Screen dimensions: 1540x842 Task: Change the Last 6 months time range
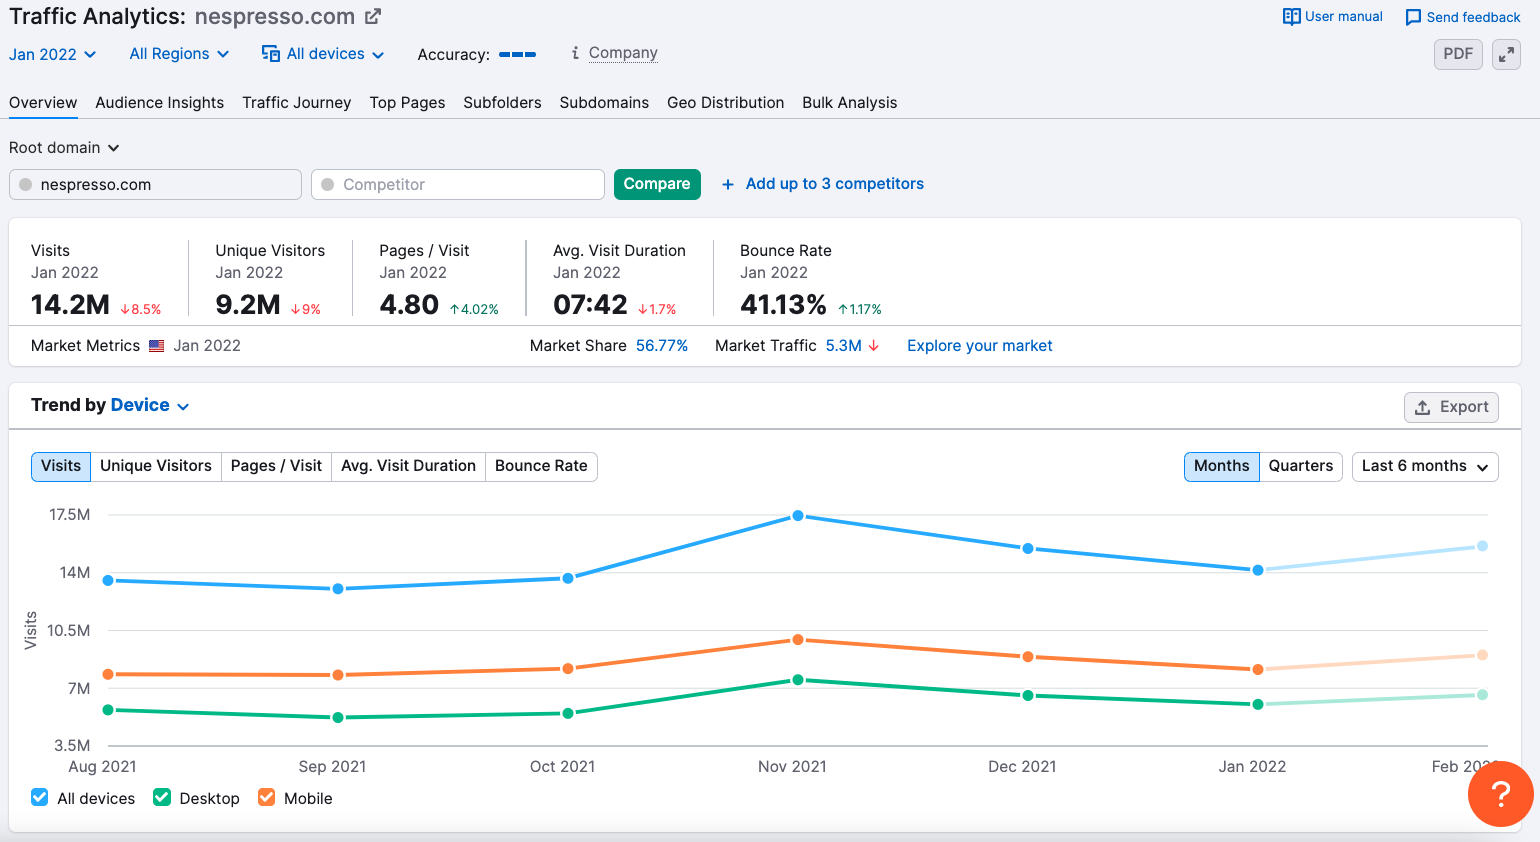(1425, 466)
